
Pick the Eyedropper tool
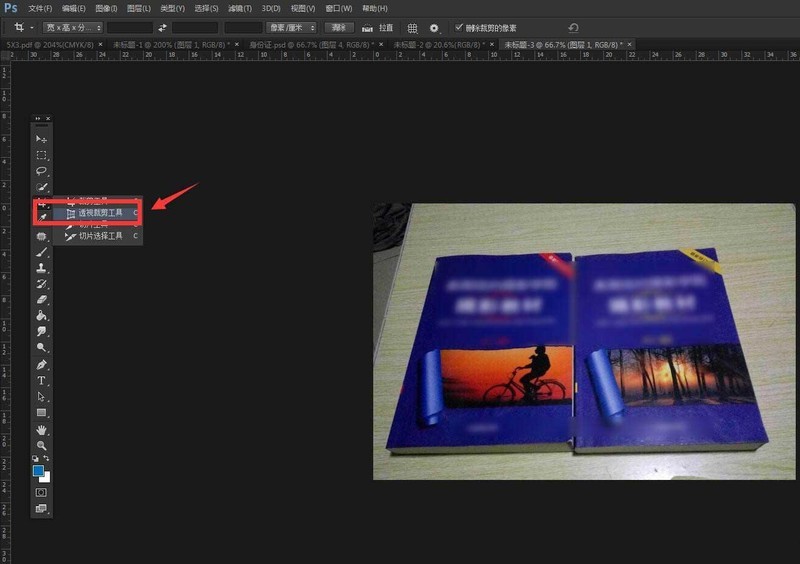pyautogui.click(x=42, y=218)
